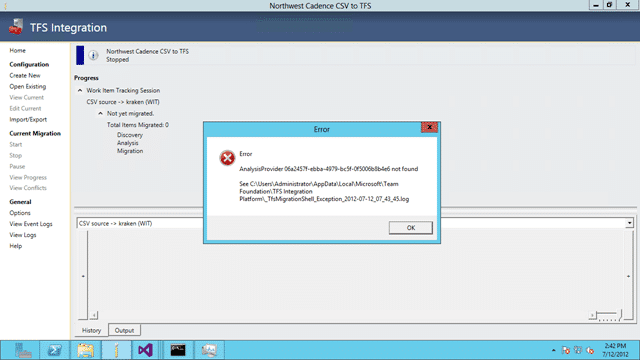The height and width of the screenshot is (360, 640).
Task: Click the TFS Integration logo icon
Action: pyautogui.click(x=16, y=27)
